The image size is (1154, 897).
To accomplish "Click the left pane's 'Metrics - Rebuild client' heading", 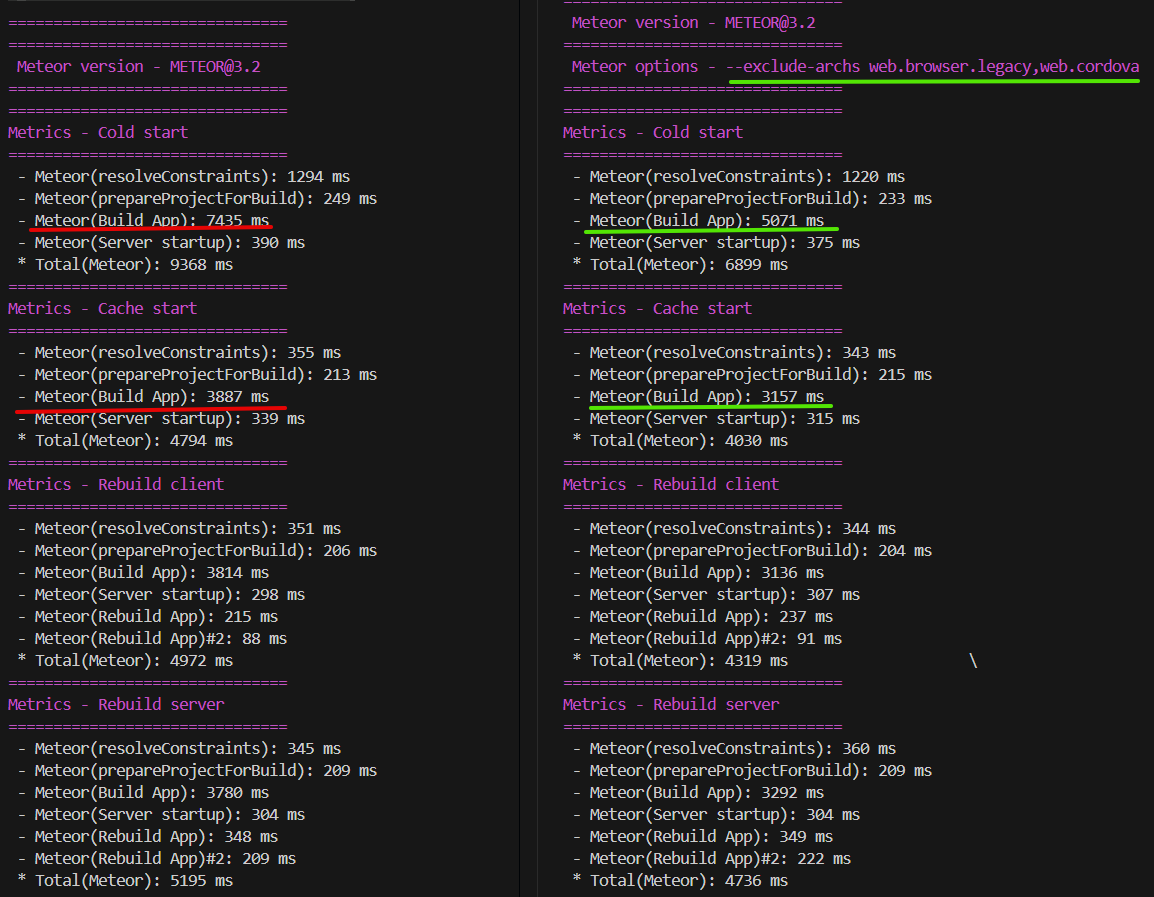I will point(116,484).
